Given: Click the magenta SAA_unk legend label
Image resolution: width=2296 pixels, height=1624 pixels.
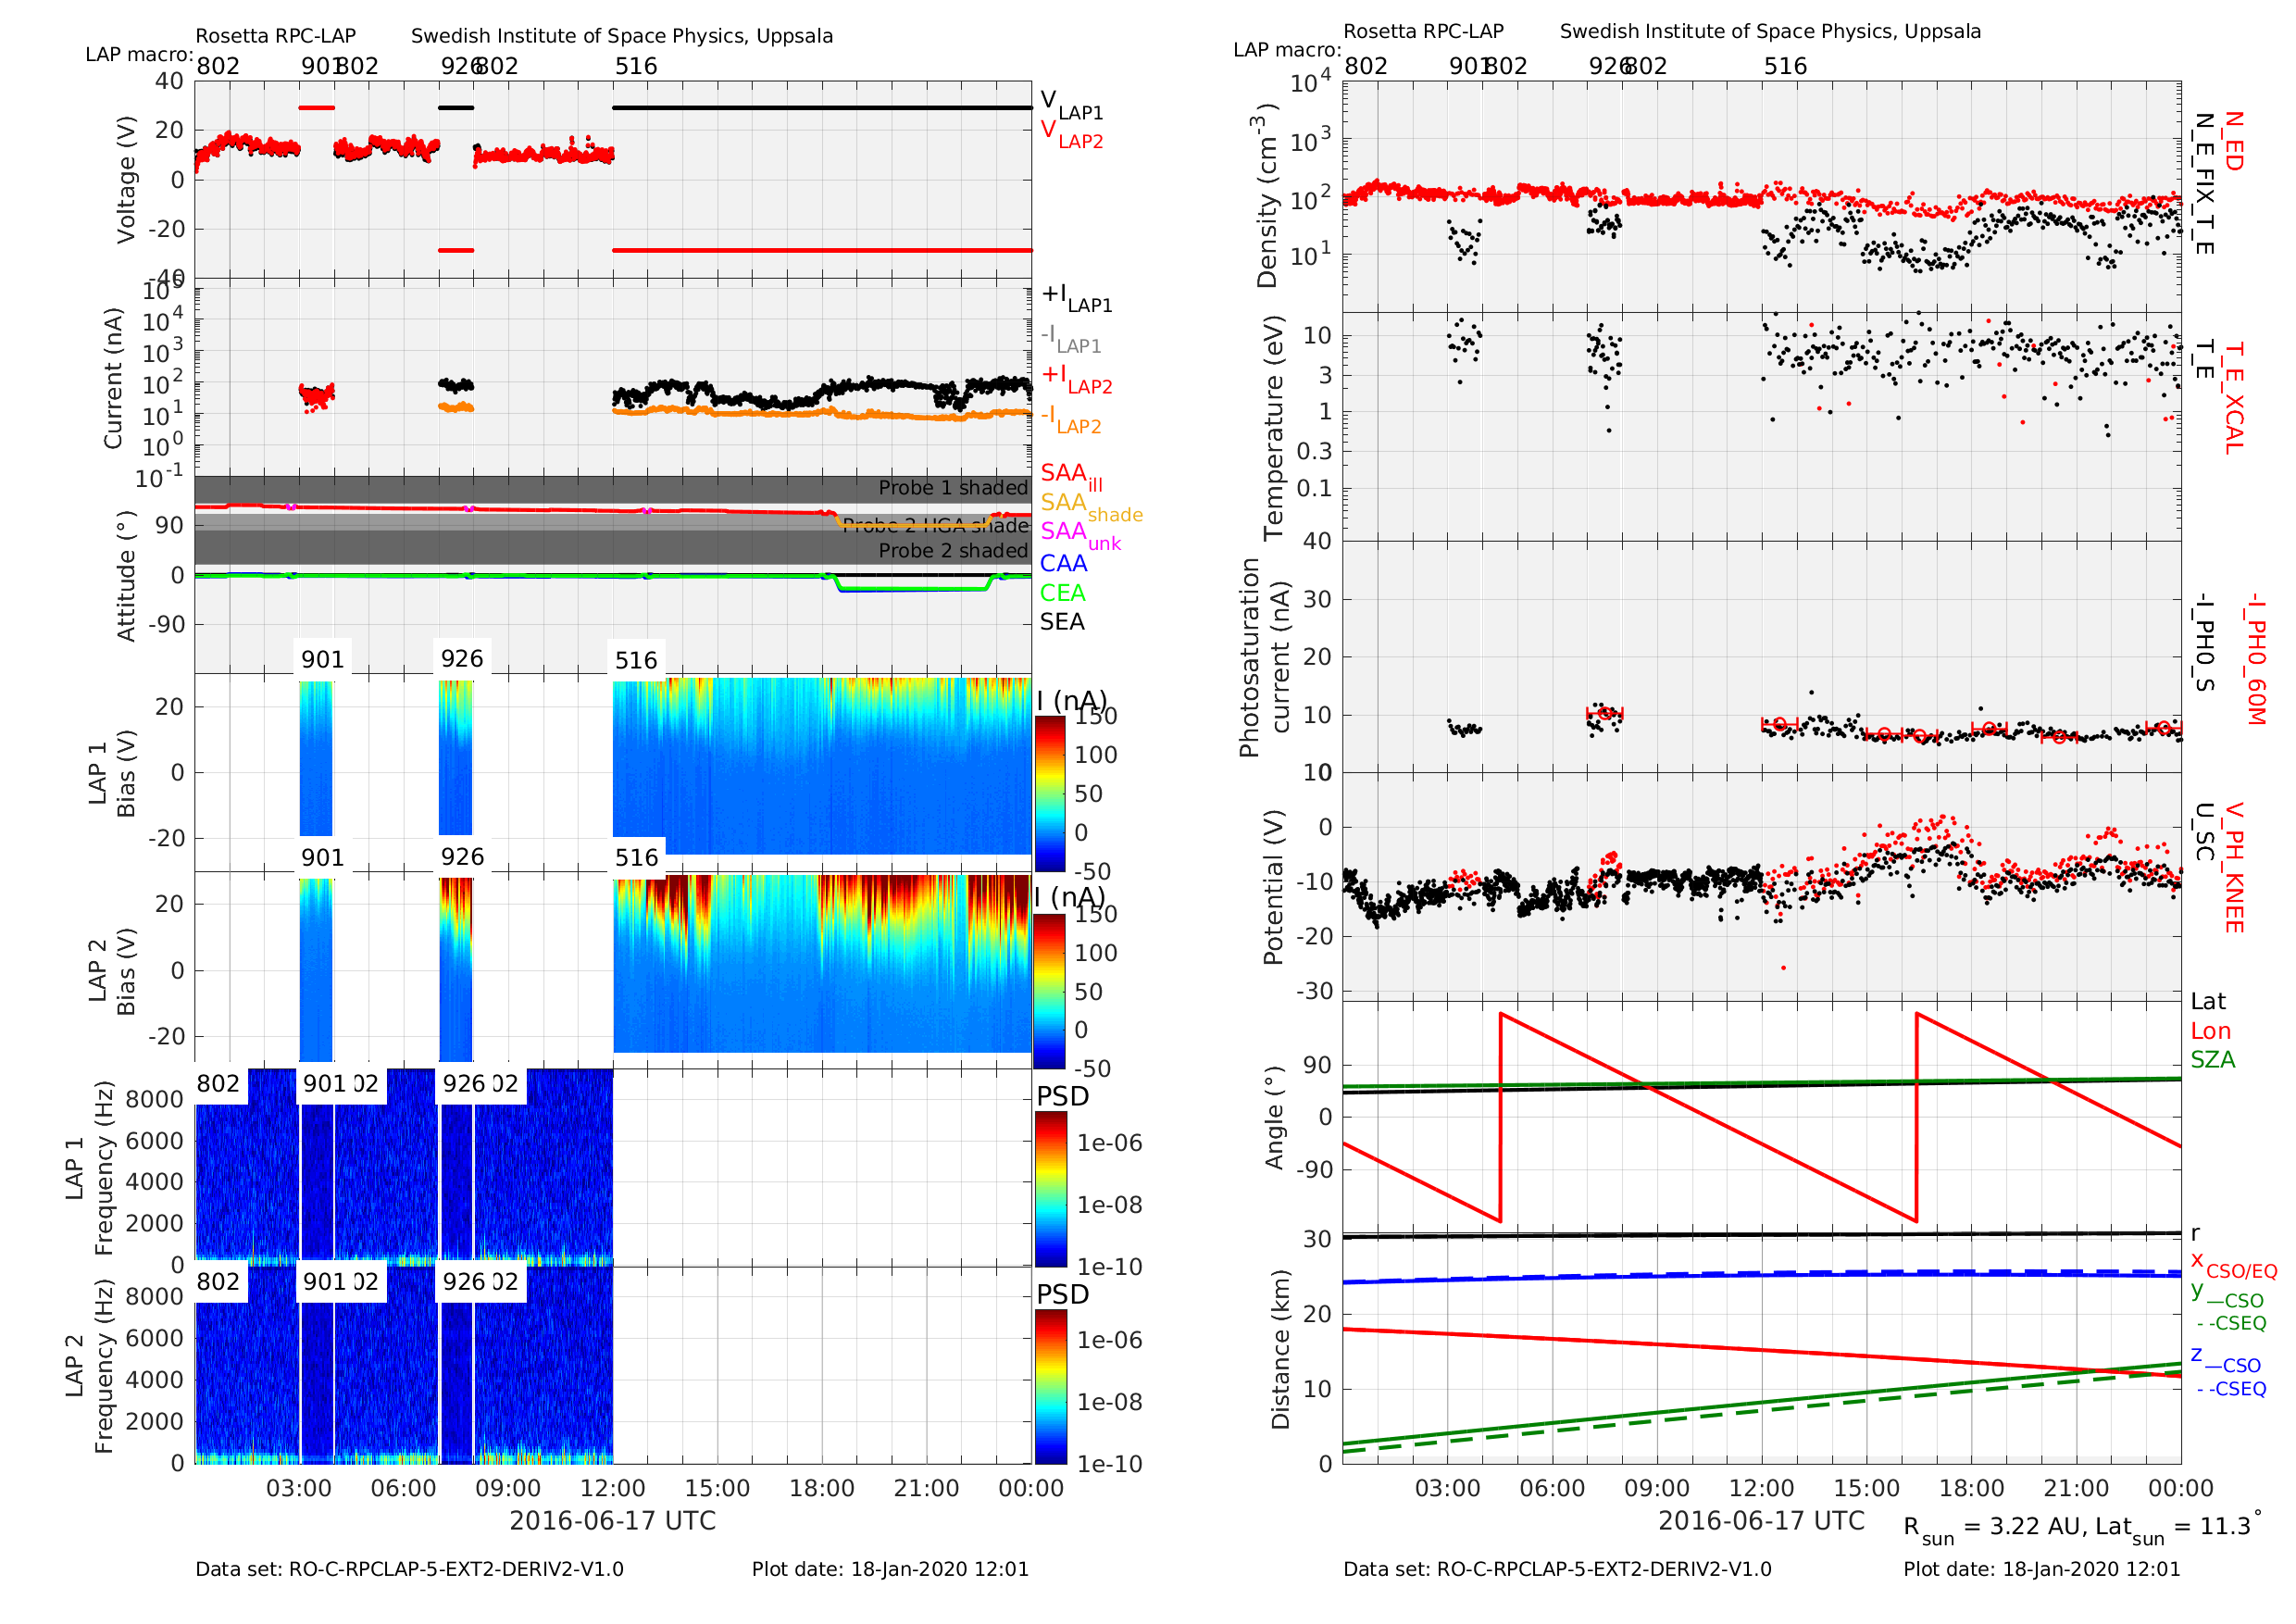Looking at the screenshot, I should point(1080,535).
